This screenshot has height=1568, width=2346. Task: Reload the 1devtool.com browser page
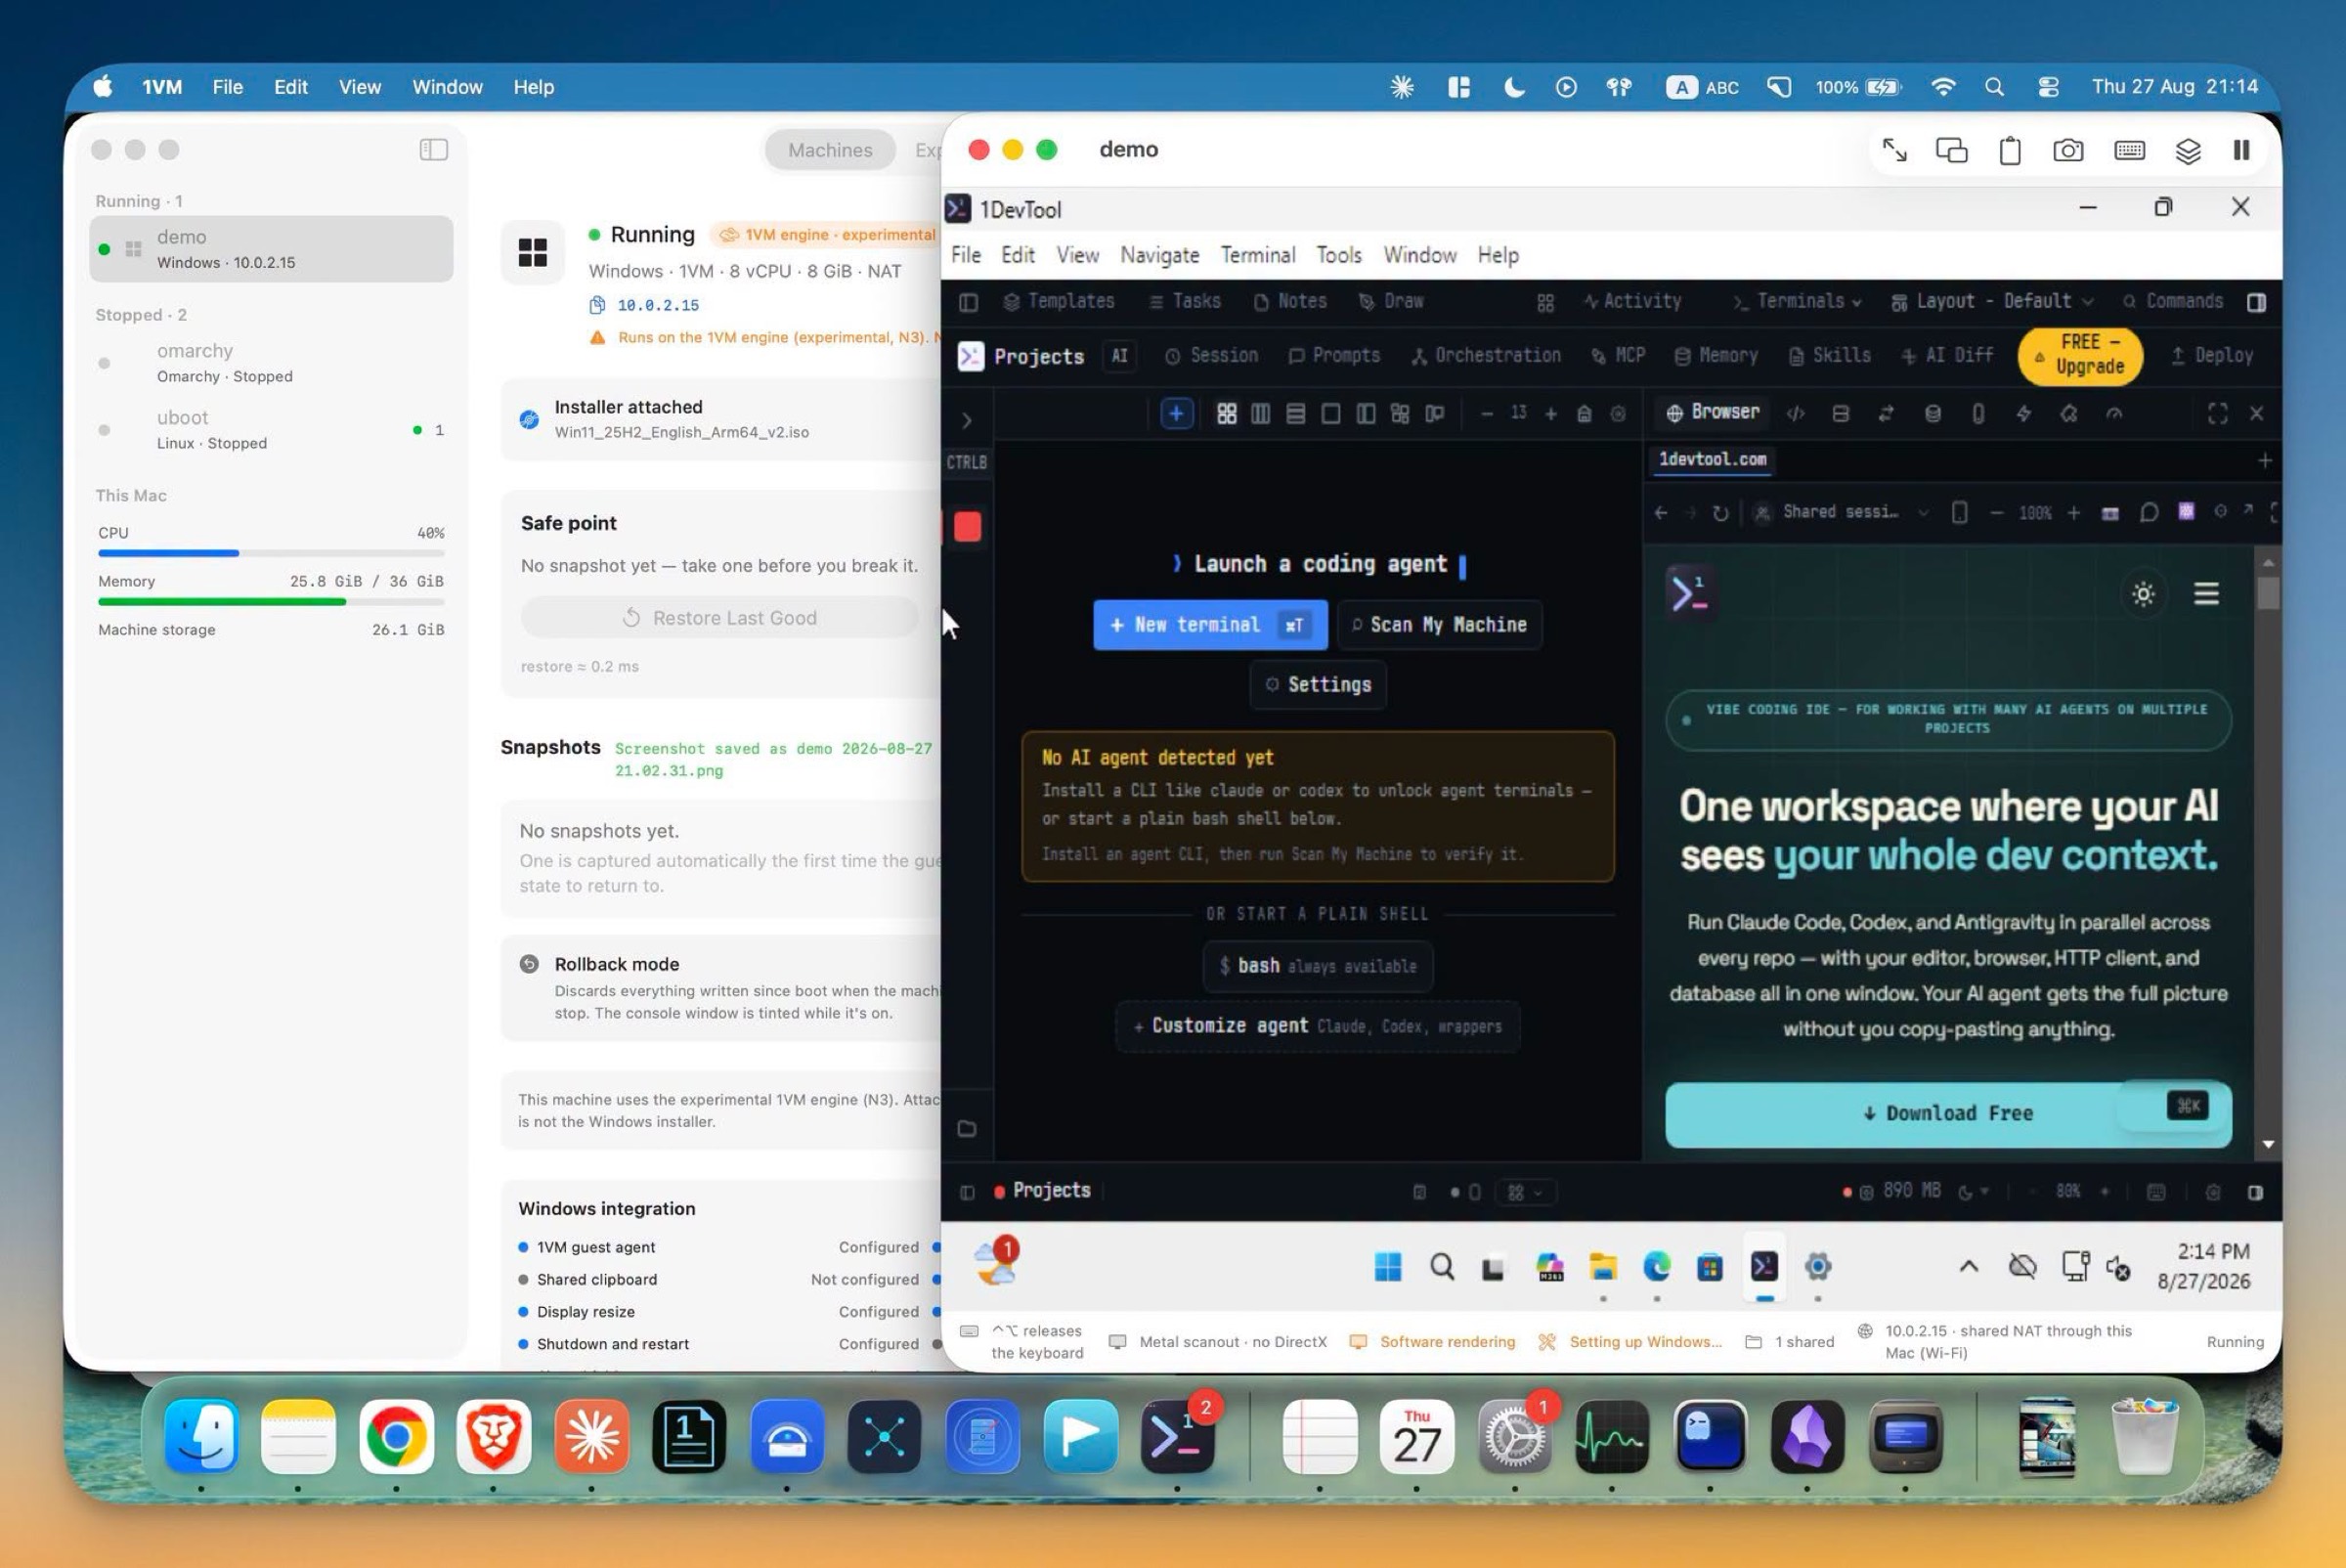[x=1720, y=513]
